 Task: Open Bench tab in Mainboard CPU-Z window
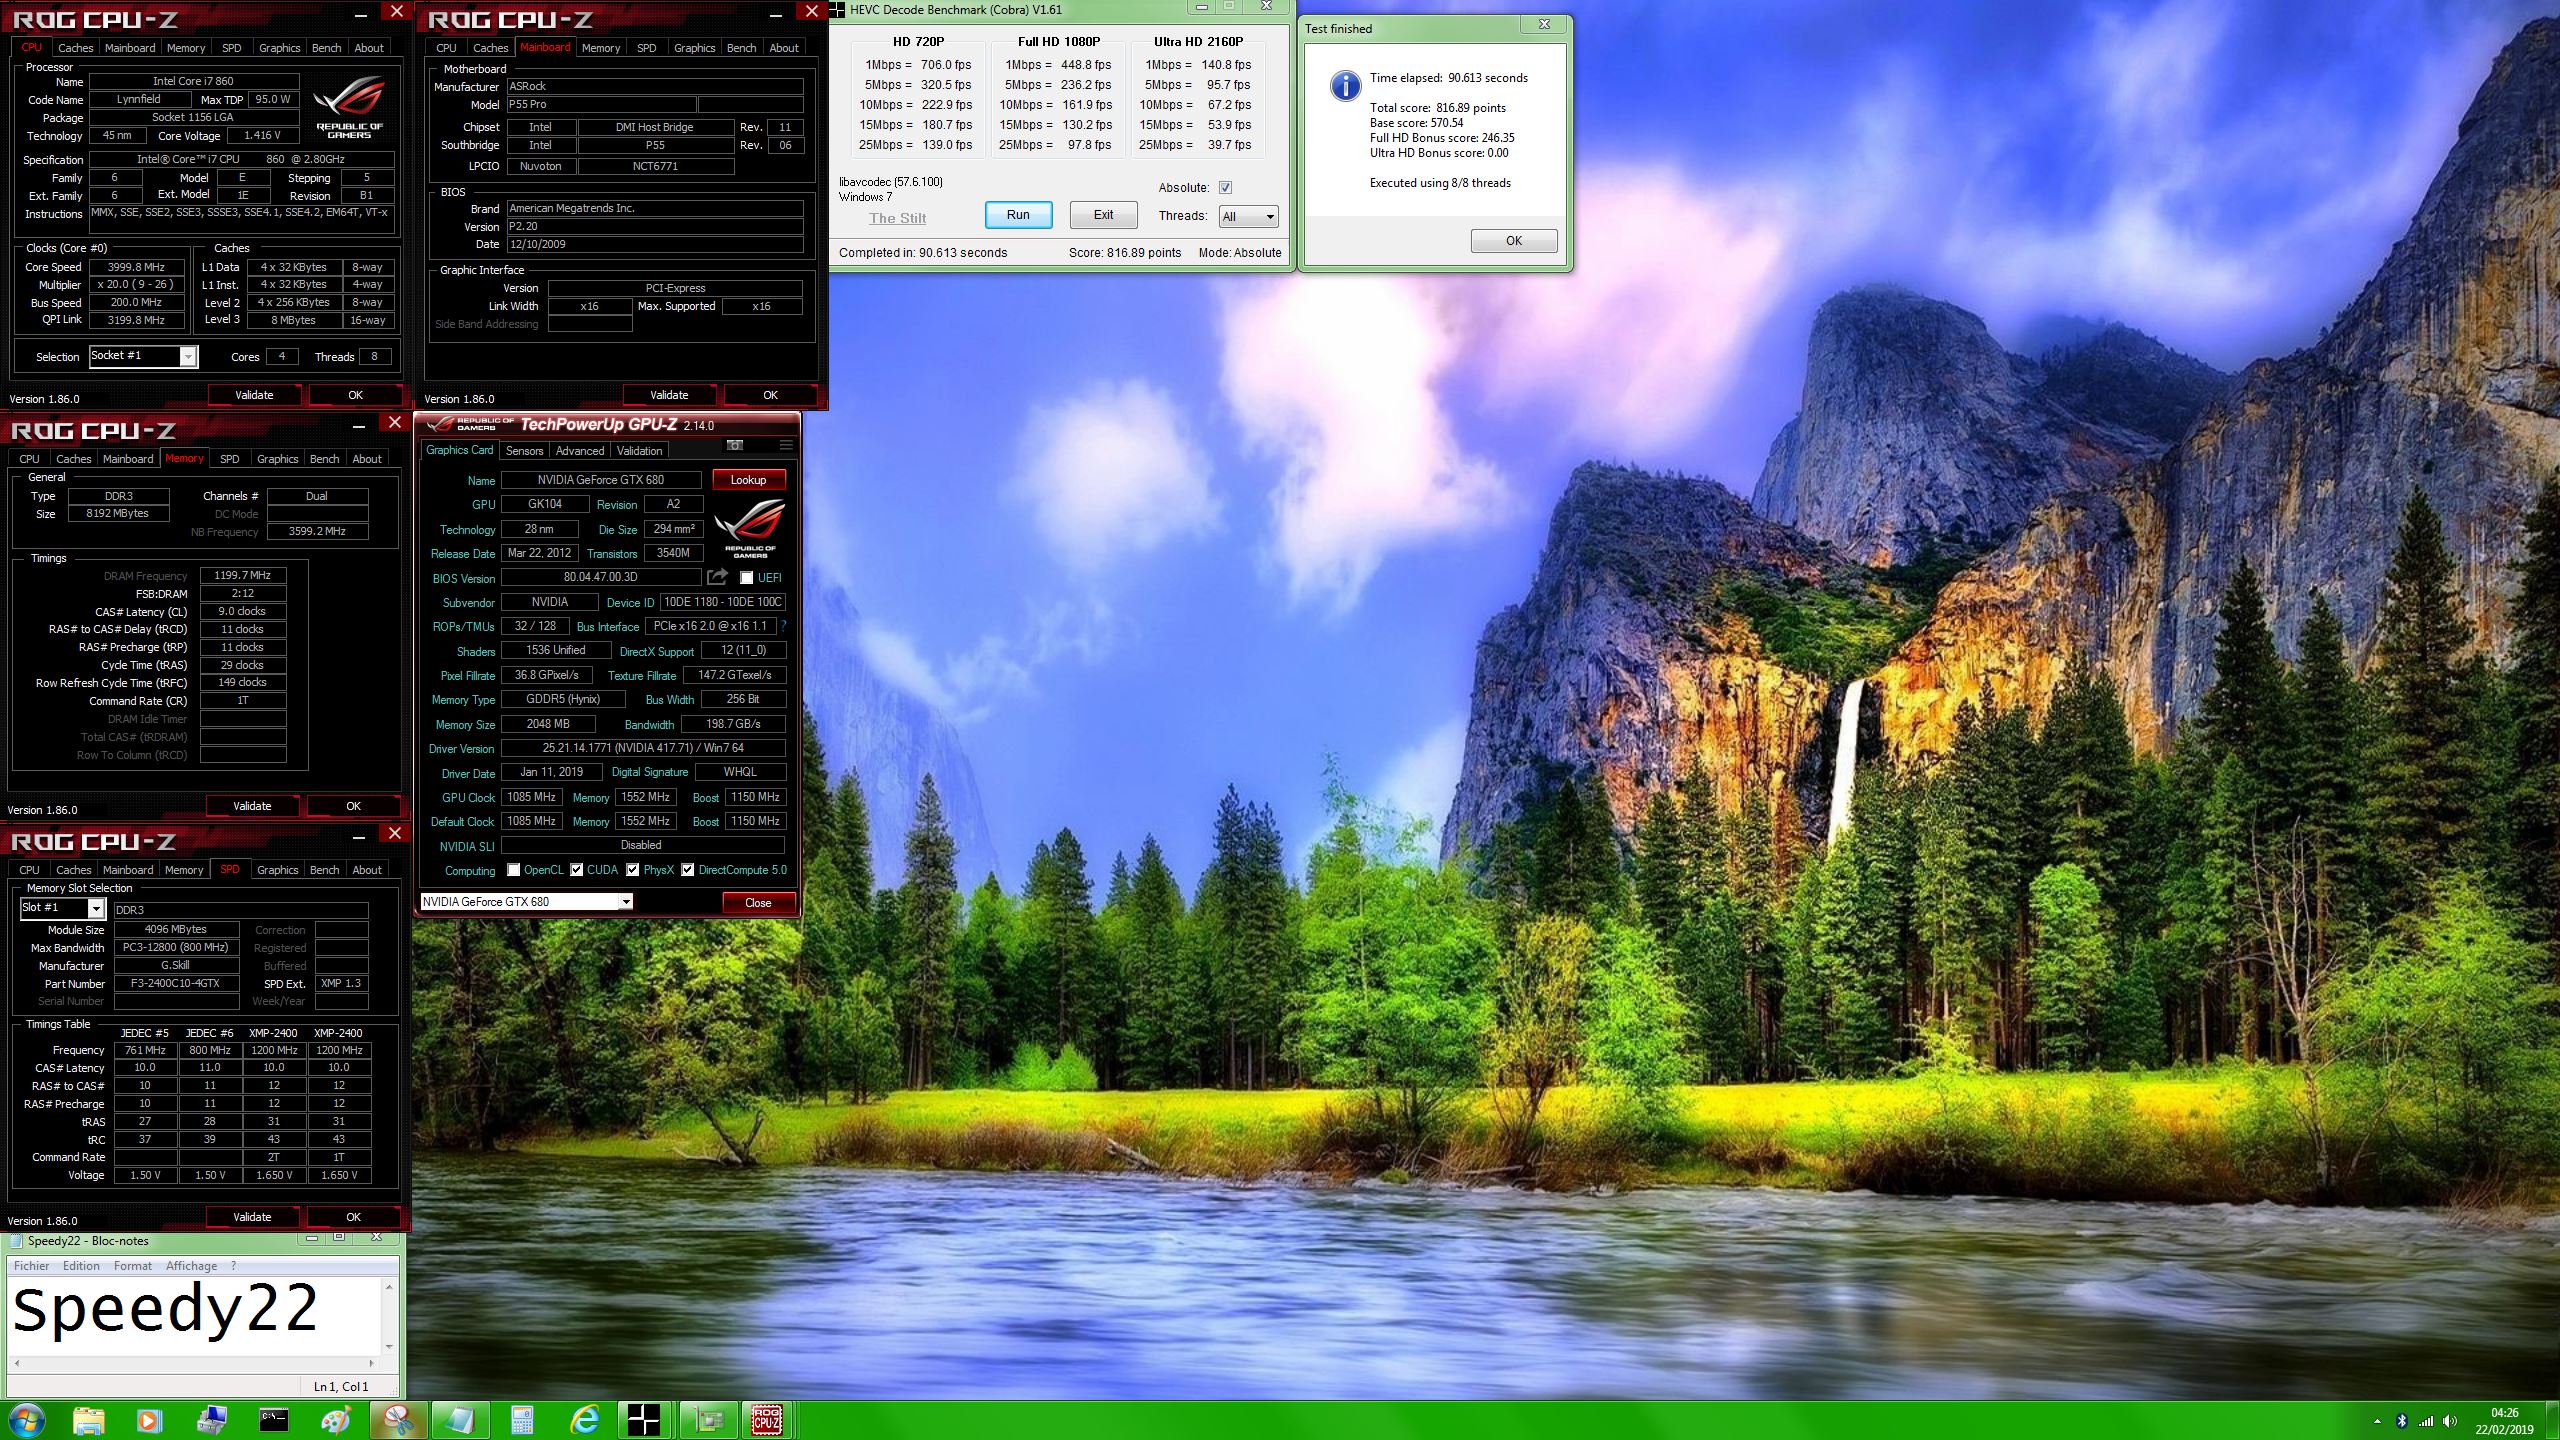pos(741,48)
